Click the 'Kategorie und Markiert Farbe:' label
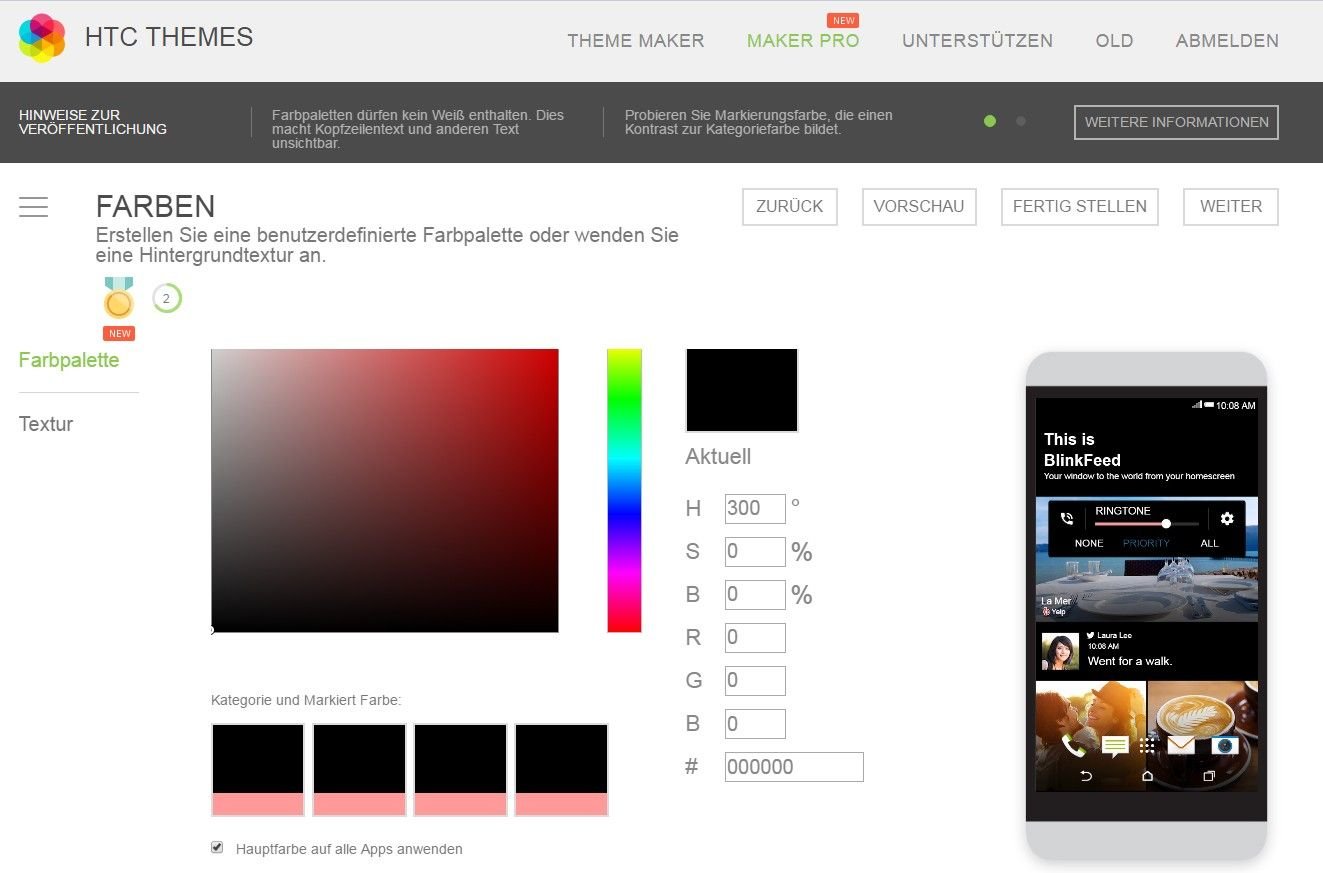This screenshot has width=1323, height=873. pyautogui.click(x=306, y=700)
